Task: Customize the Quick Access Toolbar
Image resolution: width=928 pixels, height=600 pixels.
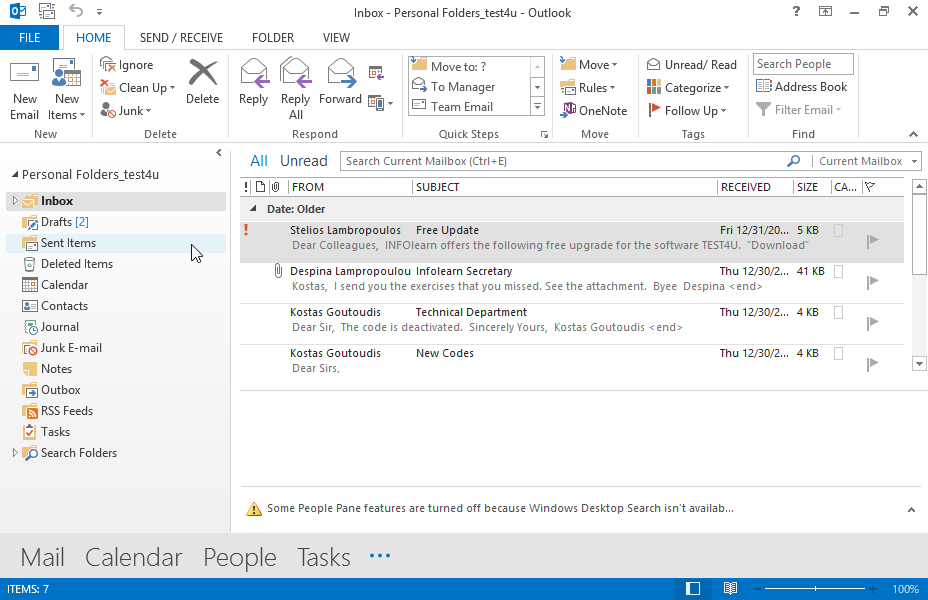Action: click(99, 12)
